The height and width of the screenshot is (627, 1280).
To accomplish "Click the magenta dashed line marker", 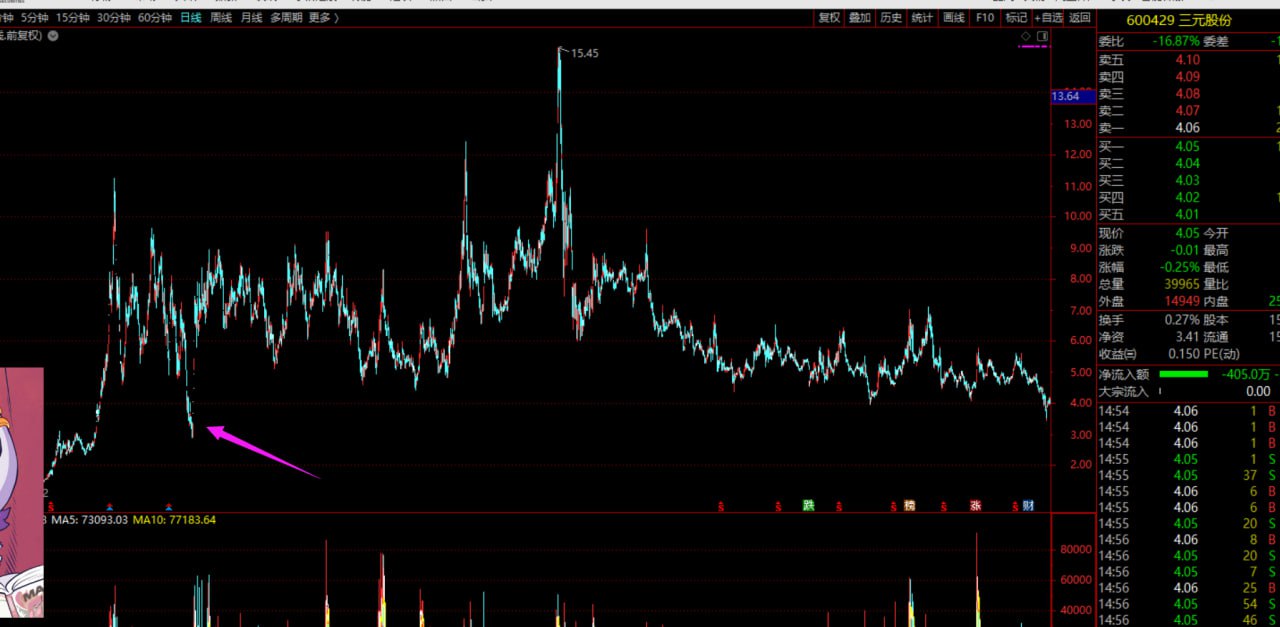I will click(x=1033, y=46).
